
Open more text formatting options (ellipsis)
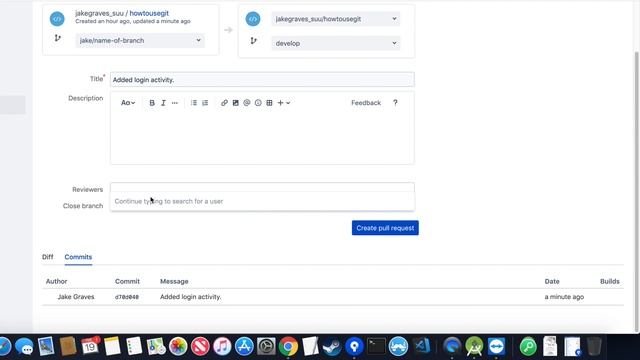point(175,103)
